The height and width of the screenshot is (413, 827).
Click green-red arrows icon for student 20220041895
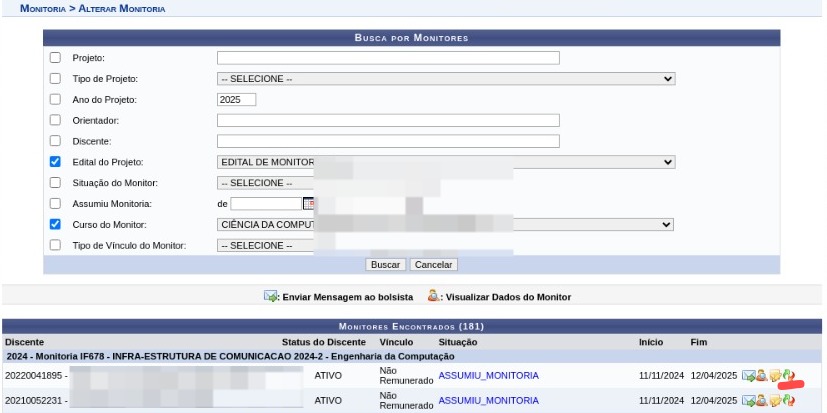point(788,376)
